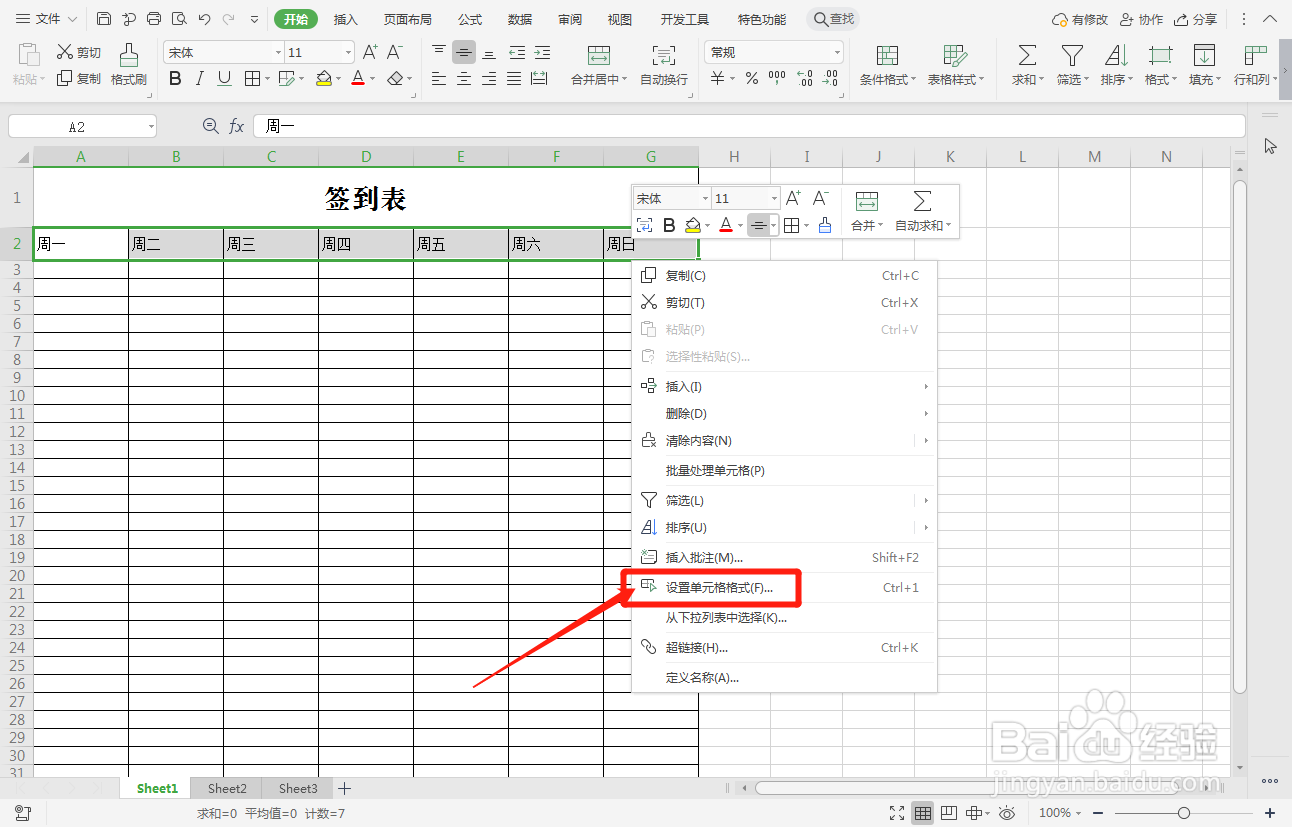
Task: Click column header K
Action: 950,156
